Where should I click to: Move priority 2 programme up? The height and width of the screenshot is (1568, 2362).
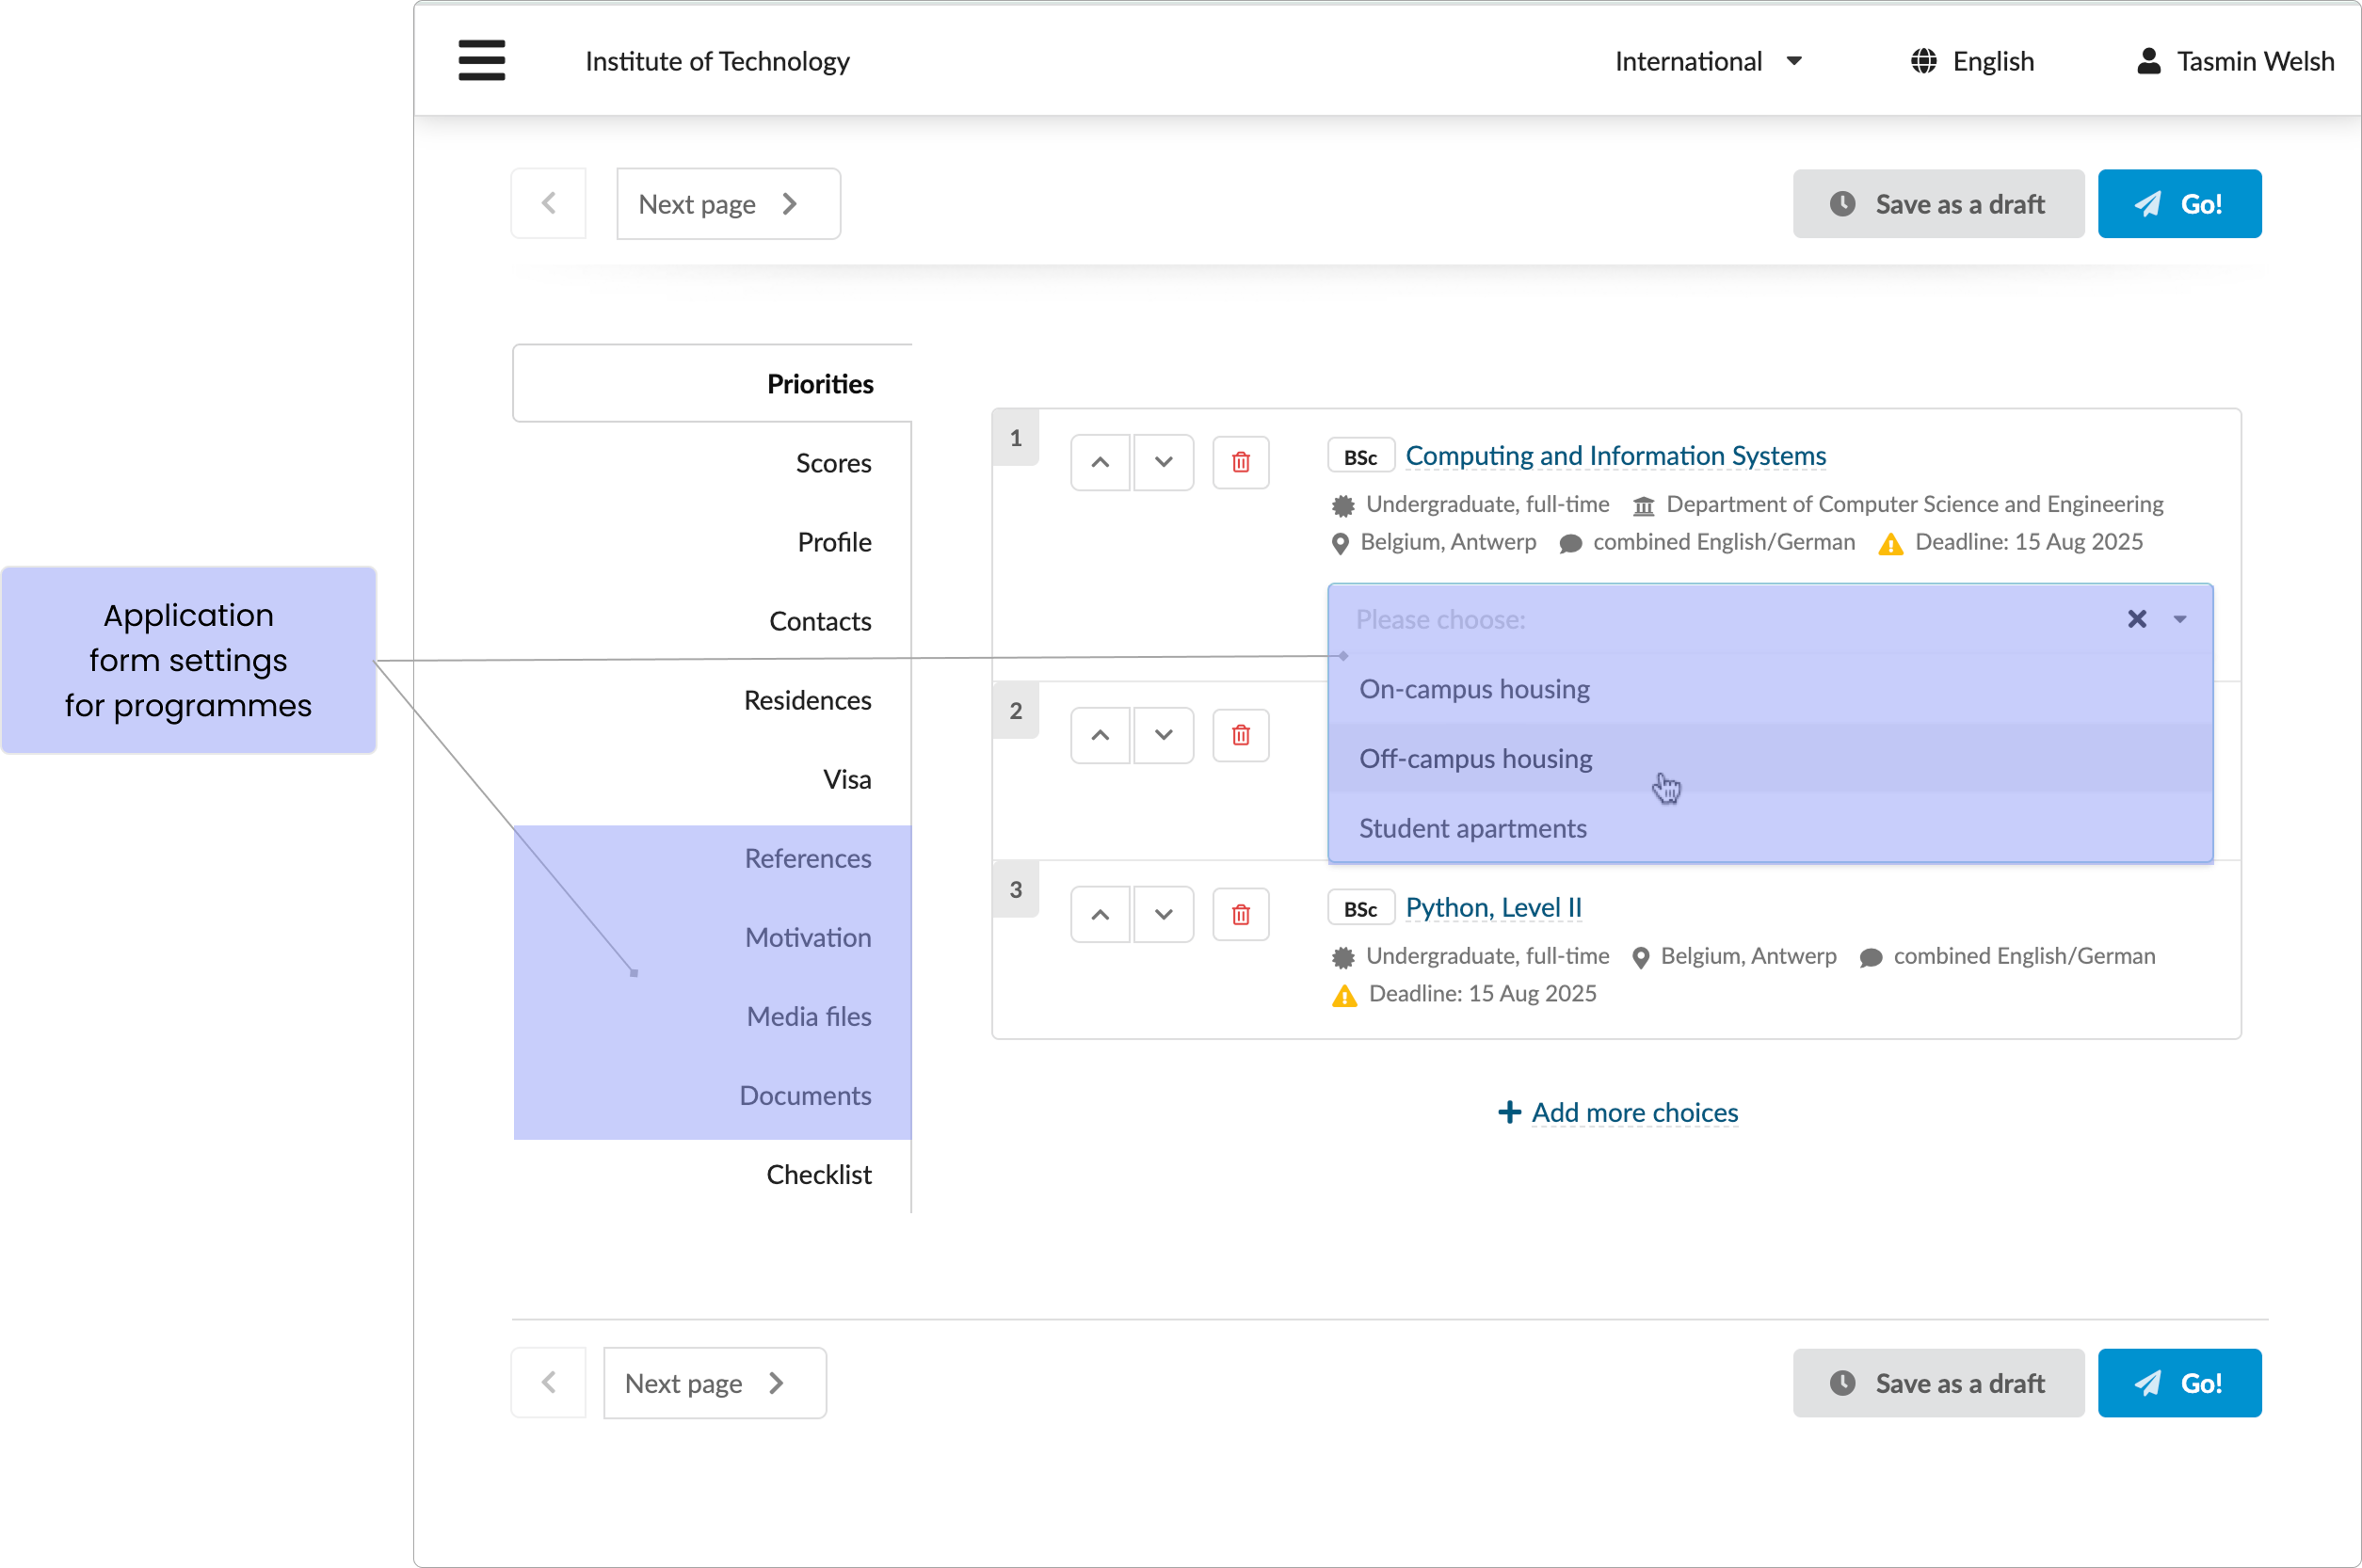coord(1100,735)
